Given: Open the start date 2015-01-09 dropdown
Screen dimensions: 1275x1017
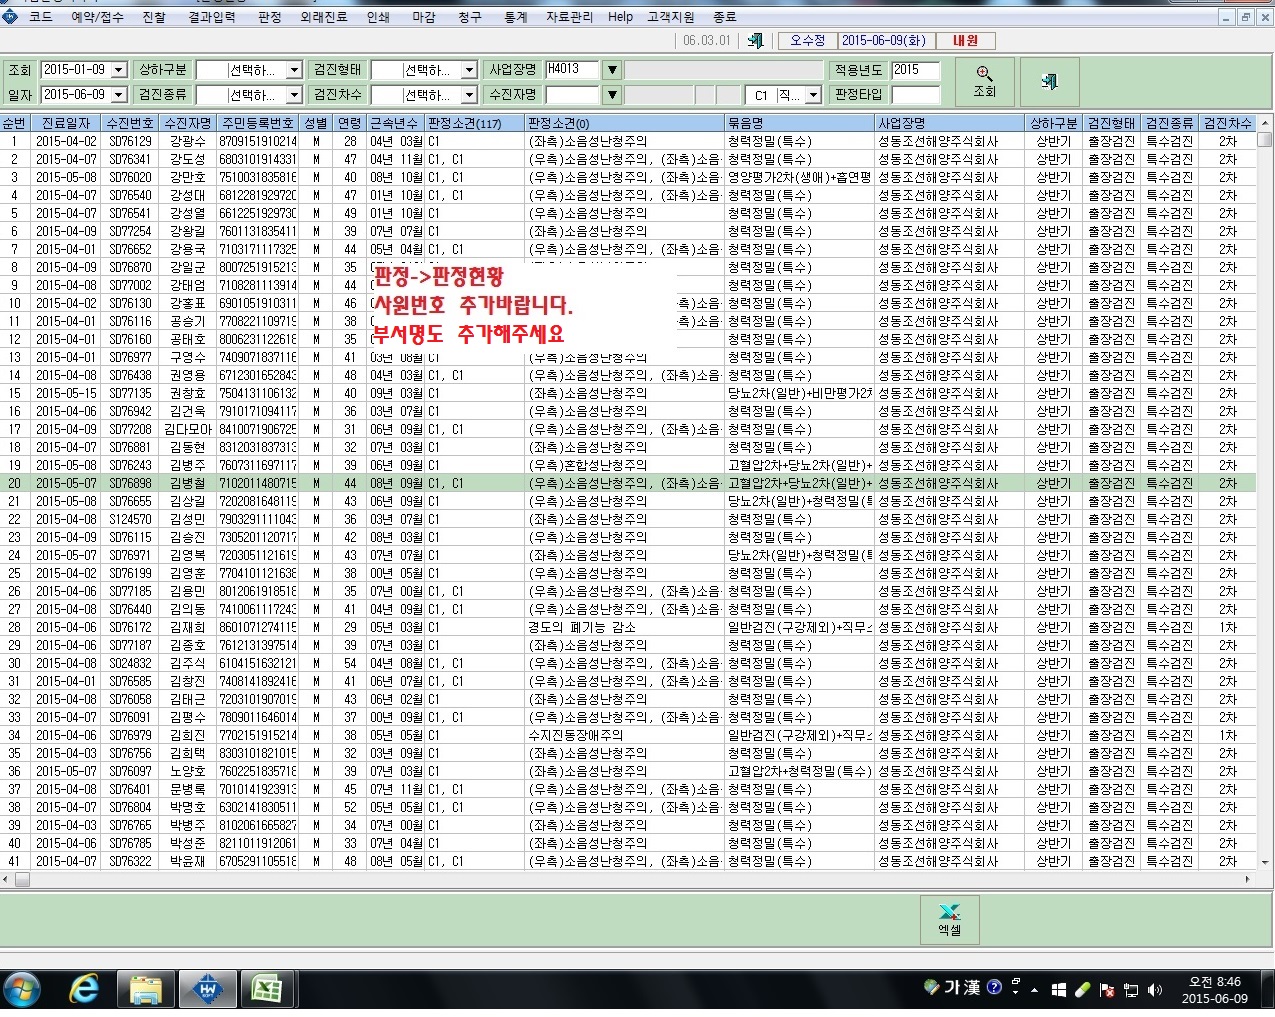Looking at the screenshot, I should coord(119,70).
